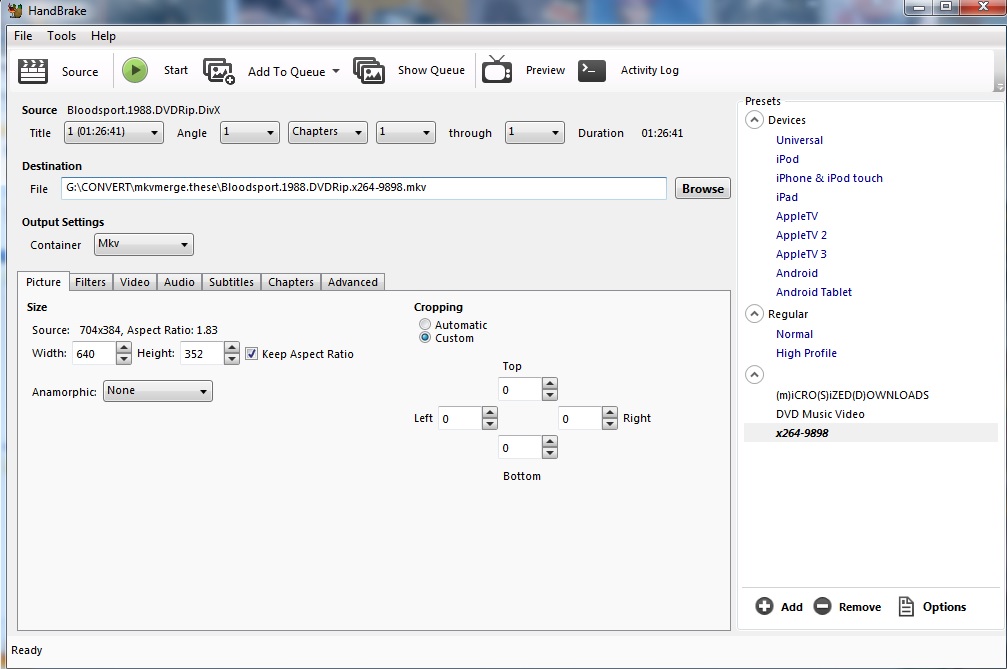Select the iPad preset

[787, 197]
